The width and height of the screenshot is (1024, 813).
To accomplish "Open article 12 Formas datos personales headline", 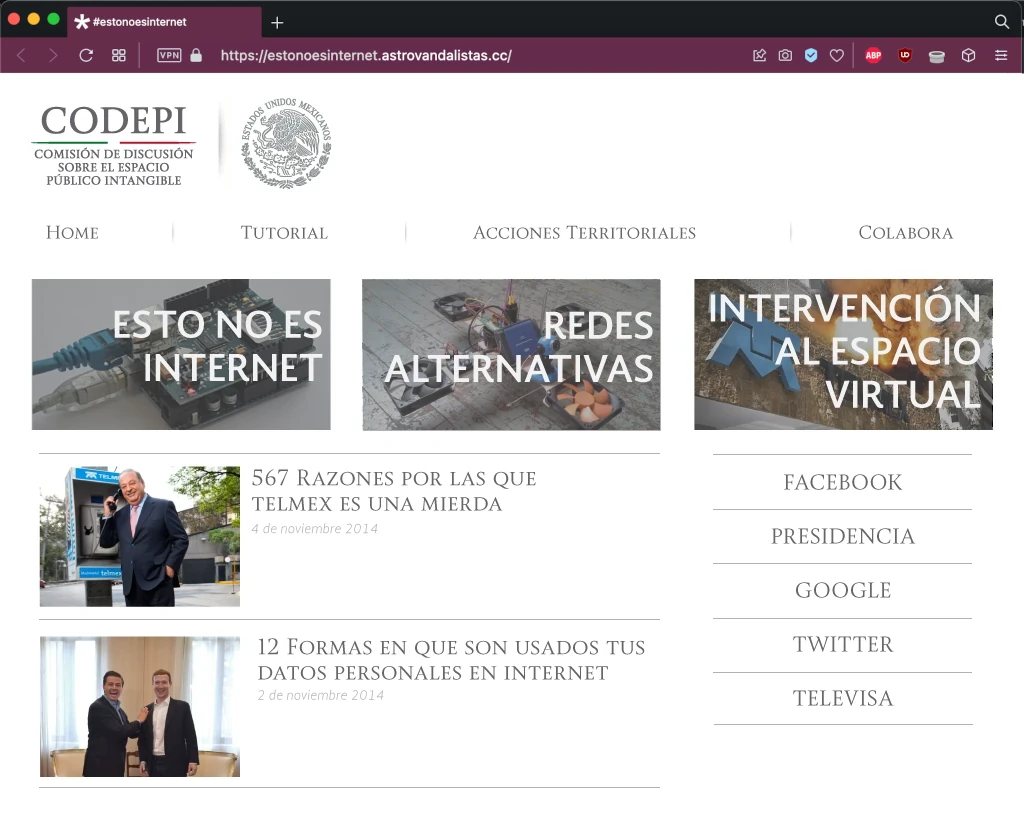I will click(x=451, y=660).
